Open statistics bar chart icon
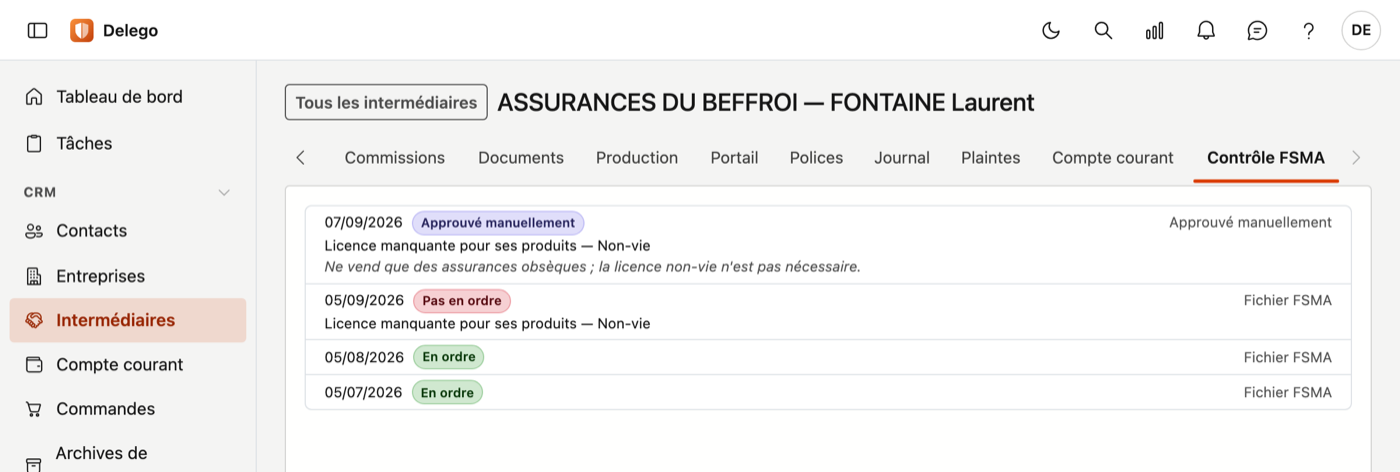 (x=1154, y=30)
